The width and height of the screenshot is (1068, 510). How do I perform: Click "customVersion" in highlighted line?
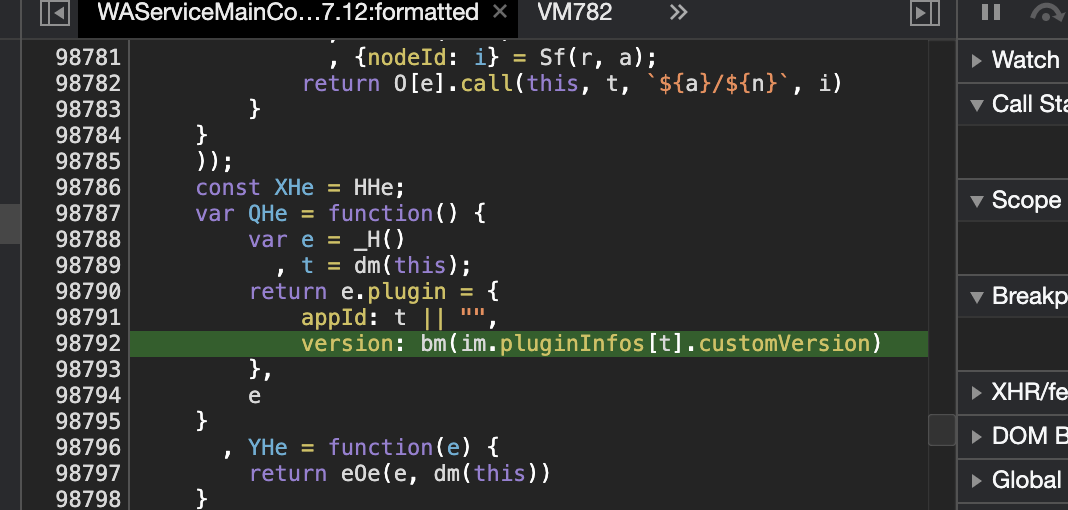[x=785, y=343]
